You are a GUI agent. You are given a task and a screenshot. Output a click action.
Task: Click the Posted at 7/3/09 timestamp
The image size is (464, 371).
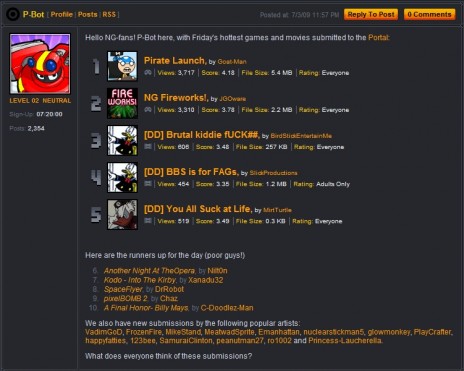tap(299, 15)
